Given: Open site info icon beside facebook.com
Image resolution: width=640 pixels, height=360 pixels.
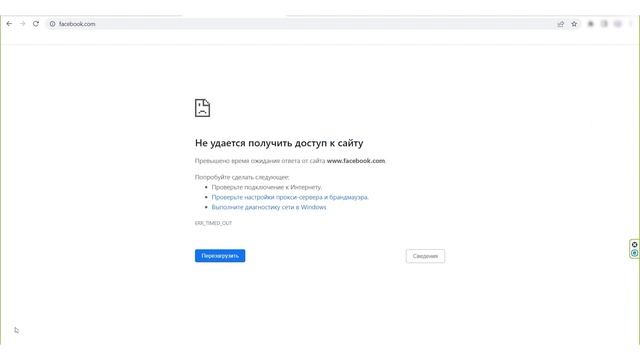Looking at the screenshot, I should click(52, 24).
